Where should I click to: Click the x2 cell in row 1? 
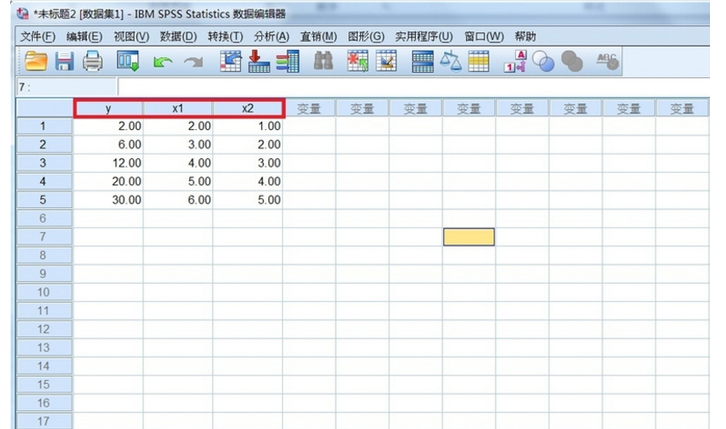point(248,126)
